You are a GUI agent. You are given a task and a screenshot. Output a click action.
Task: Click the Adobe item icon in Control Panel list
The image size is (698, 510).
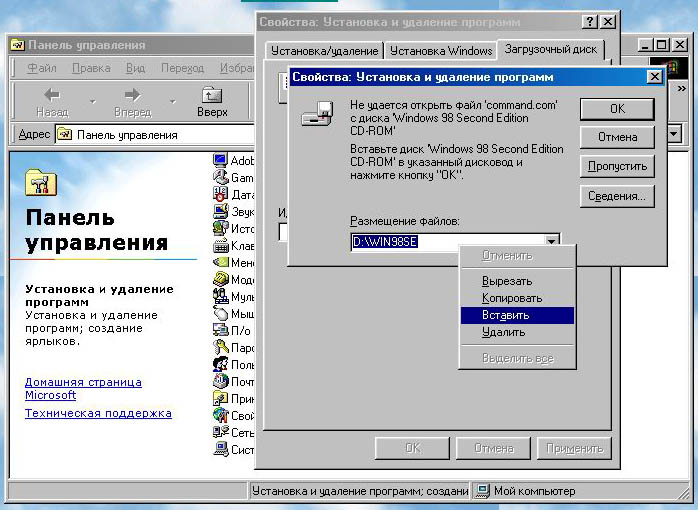(x=220, y=160)
